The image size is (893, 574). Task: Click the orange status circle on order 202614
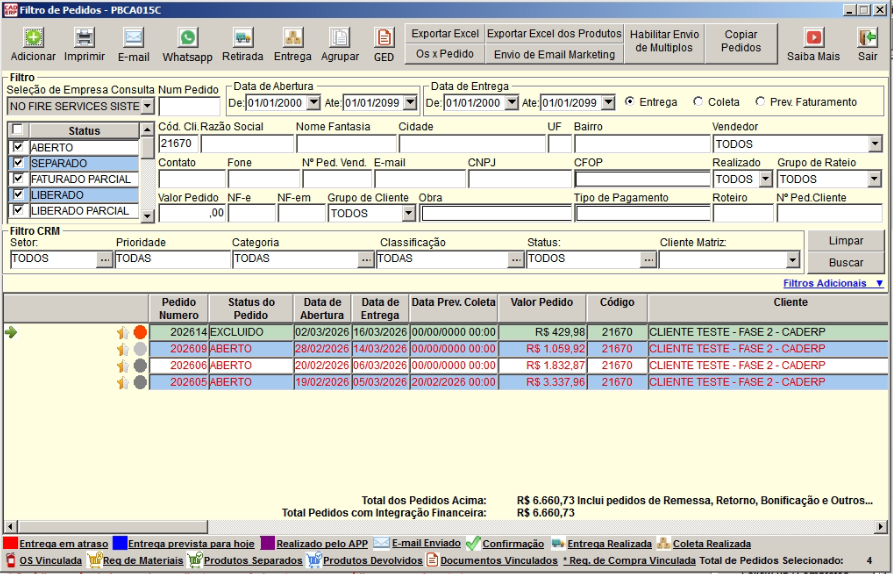coord(140,332)
